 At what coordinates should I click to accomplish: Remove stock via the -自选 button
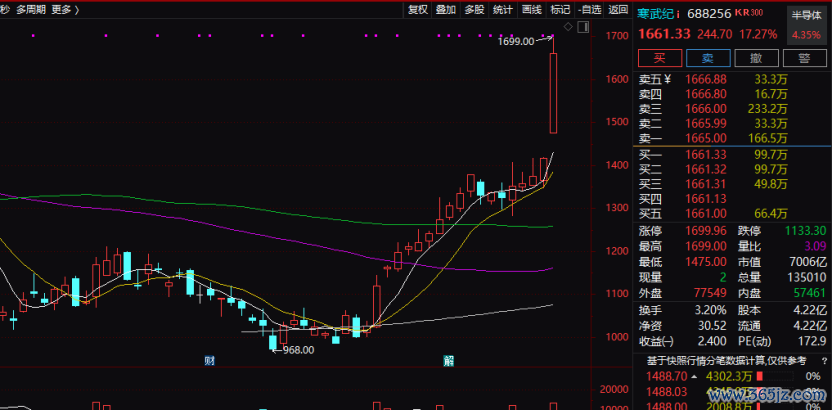tap(590, 10)
